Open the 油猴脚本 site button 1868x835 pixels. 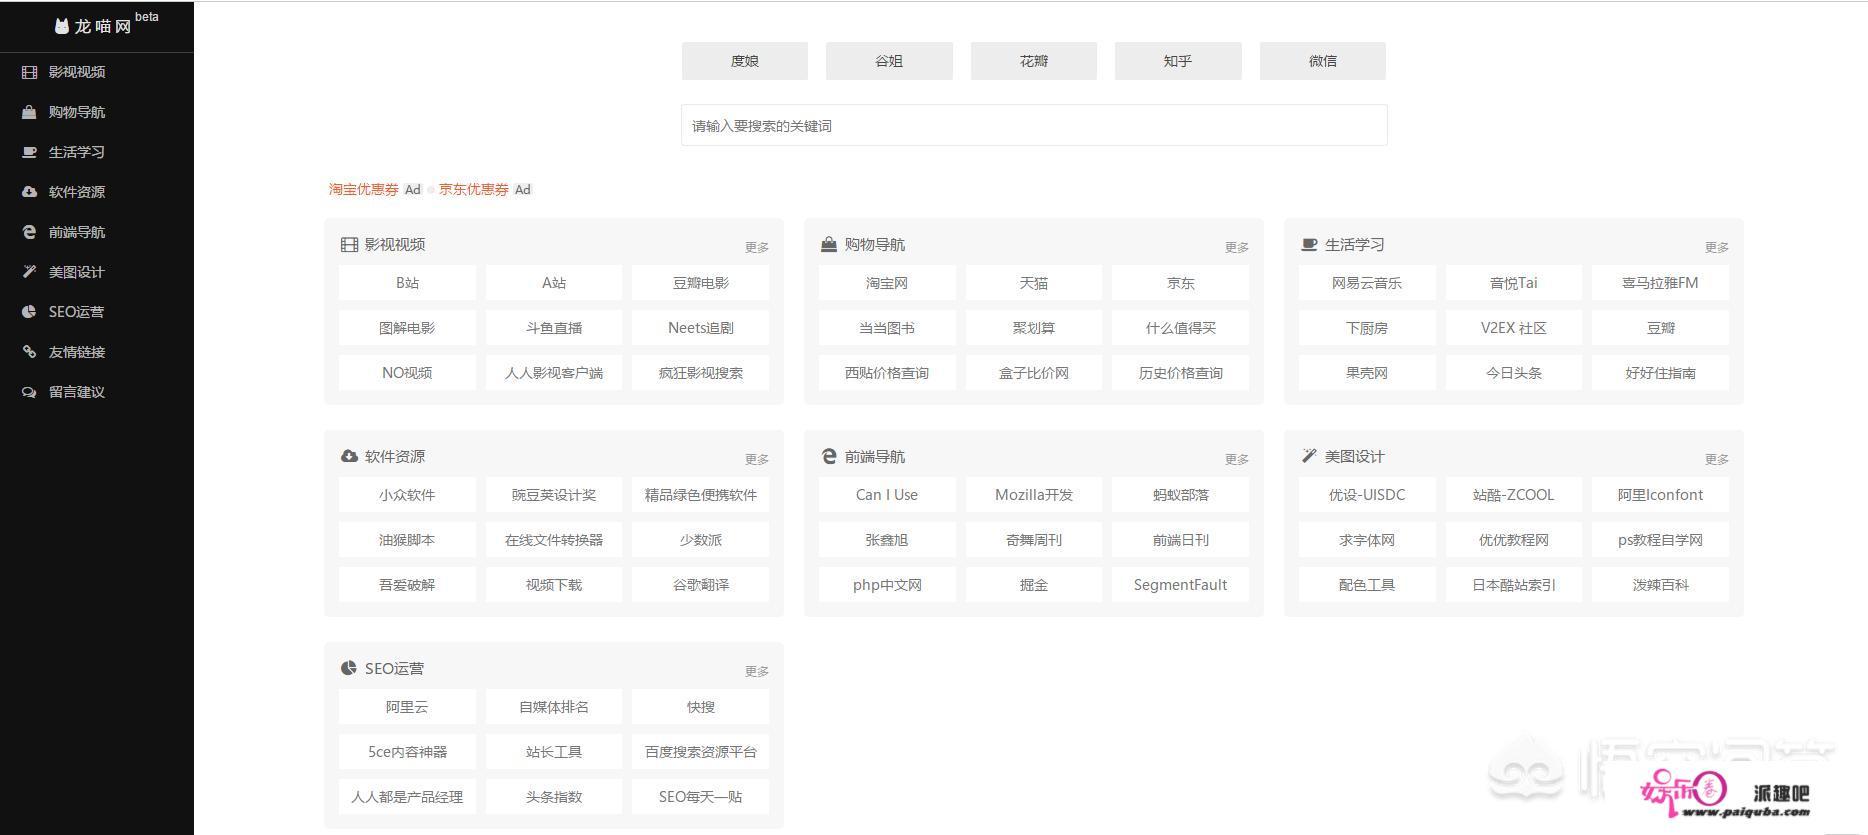pyautogui.click(x=407, y=540)
